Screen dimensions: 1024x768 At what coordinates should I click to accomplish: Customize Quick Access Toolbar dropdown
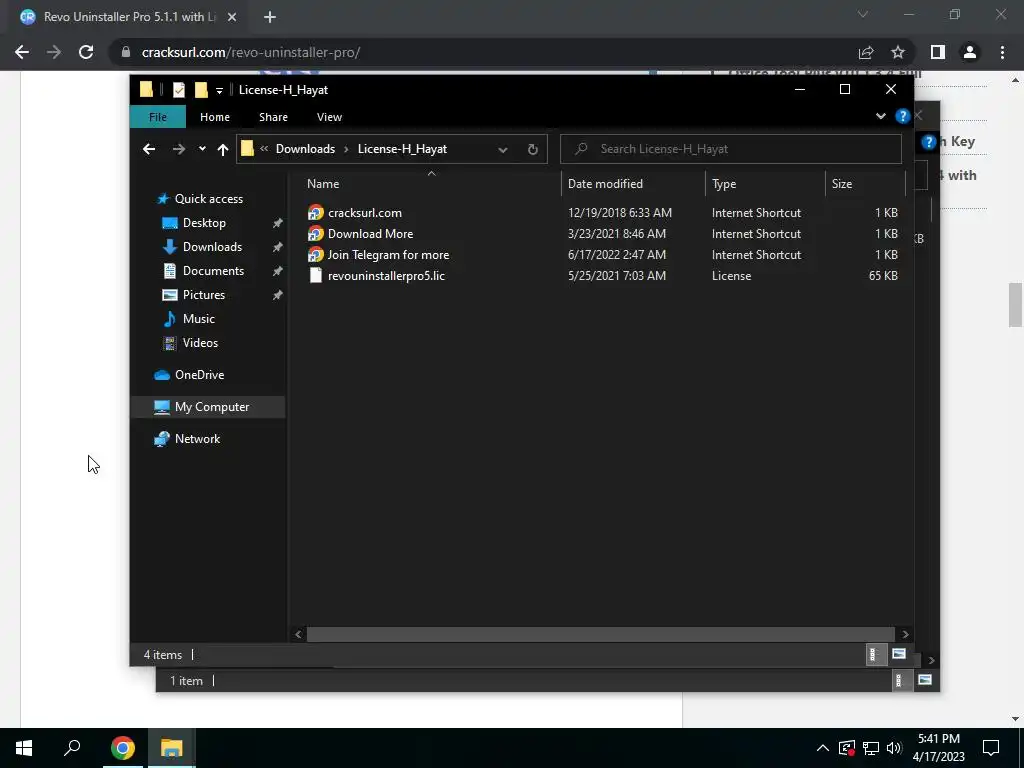pyautogui.click(x=219, y=90)
